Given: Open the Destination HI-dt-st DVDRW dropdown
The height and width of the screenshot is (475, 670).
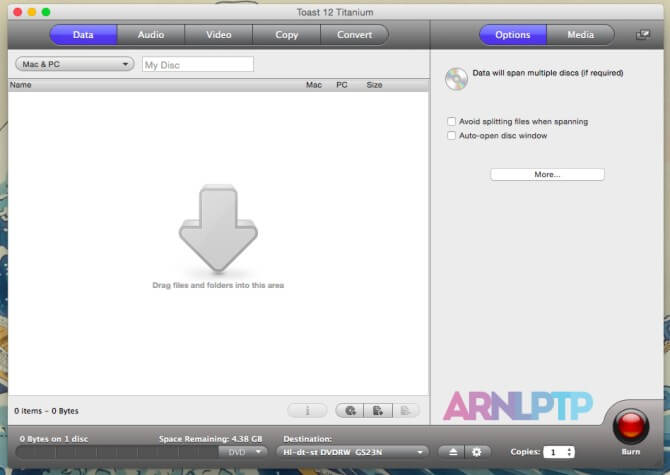Looking at the screenshot, I should [x=353, y=452].
